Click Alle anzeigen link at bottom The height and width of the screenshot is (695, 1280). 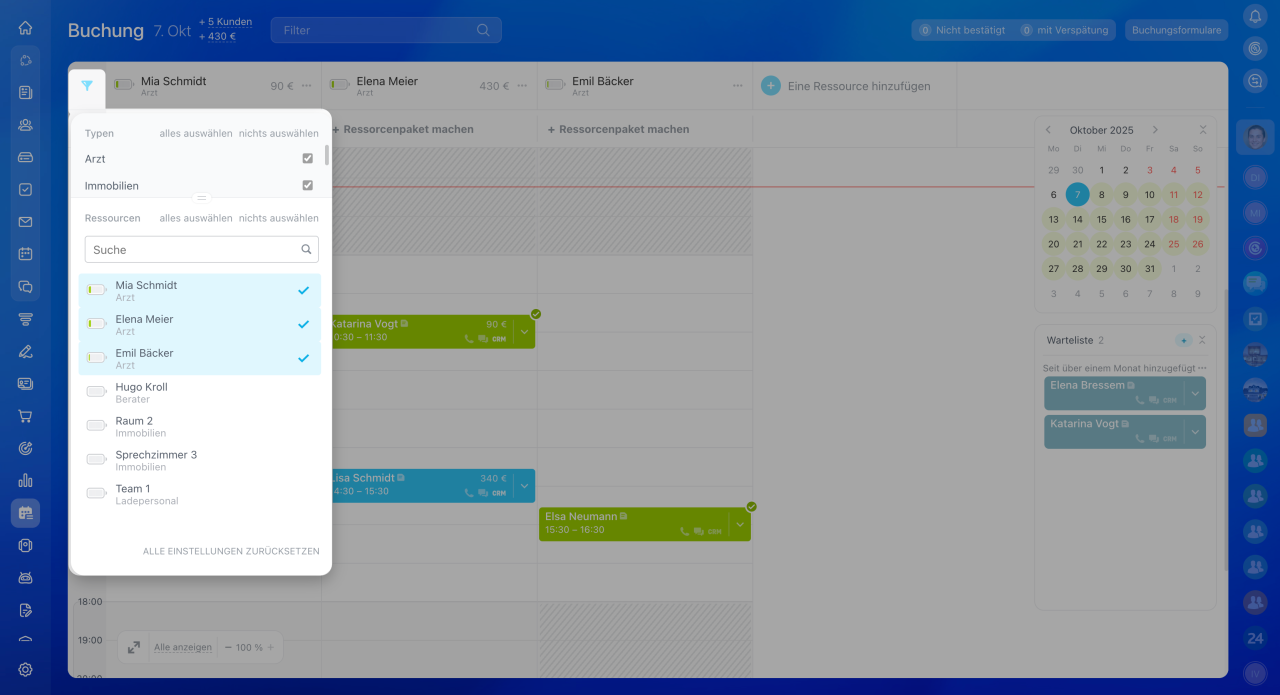pyautogui.click(x=183, y=647)
